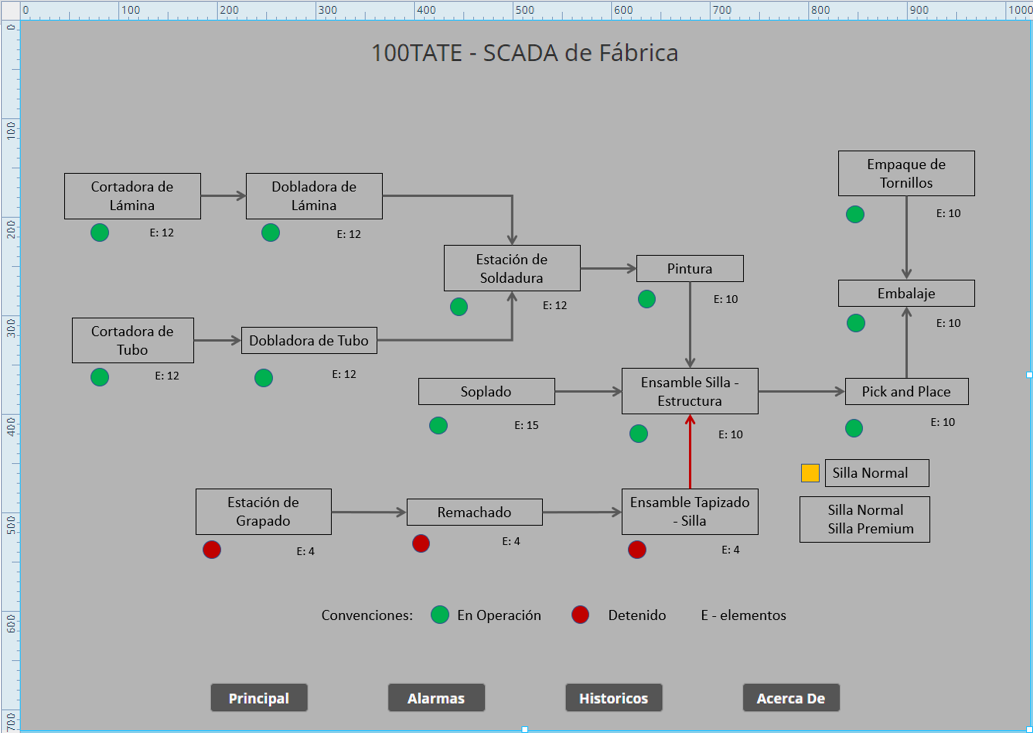1033x733 pixels.
Task: Open the Historicos view
Action: pos(613,697)
